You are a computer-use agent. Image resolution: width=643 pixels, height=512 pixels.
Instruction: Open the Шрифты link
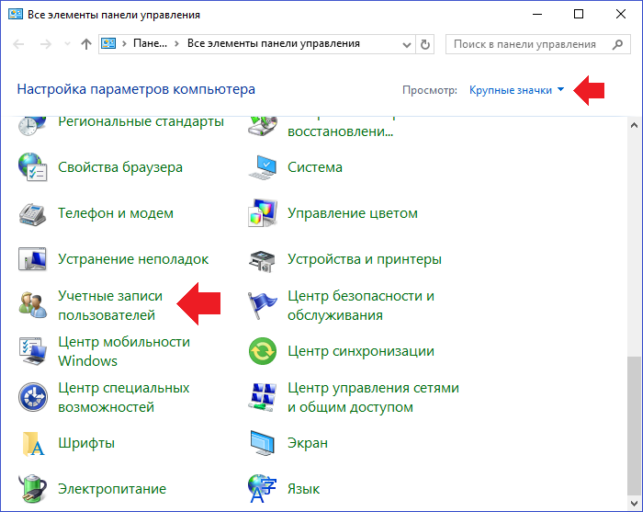86,443
